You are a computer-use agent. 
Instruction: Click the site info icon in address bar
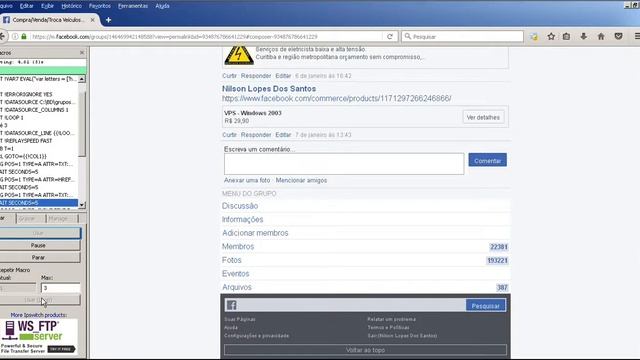15,37
